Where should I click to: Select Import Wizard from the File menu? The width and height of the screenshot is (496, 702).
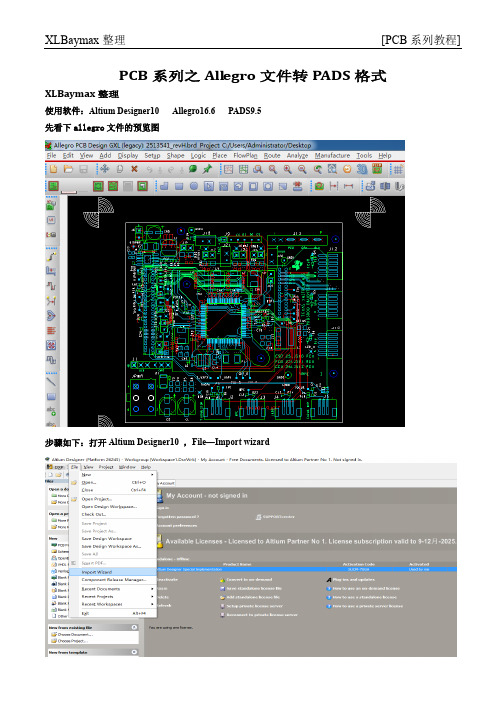pos(112,572)
